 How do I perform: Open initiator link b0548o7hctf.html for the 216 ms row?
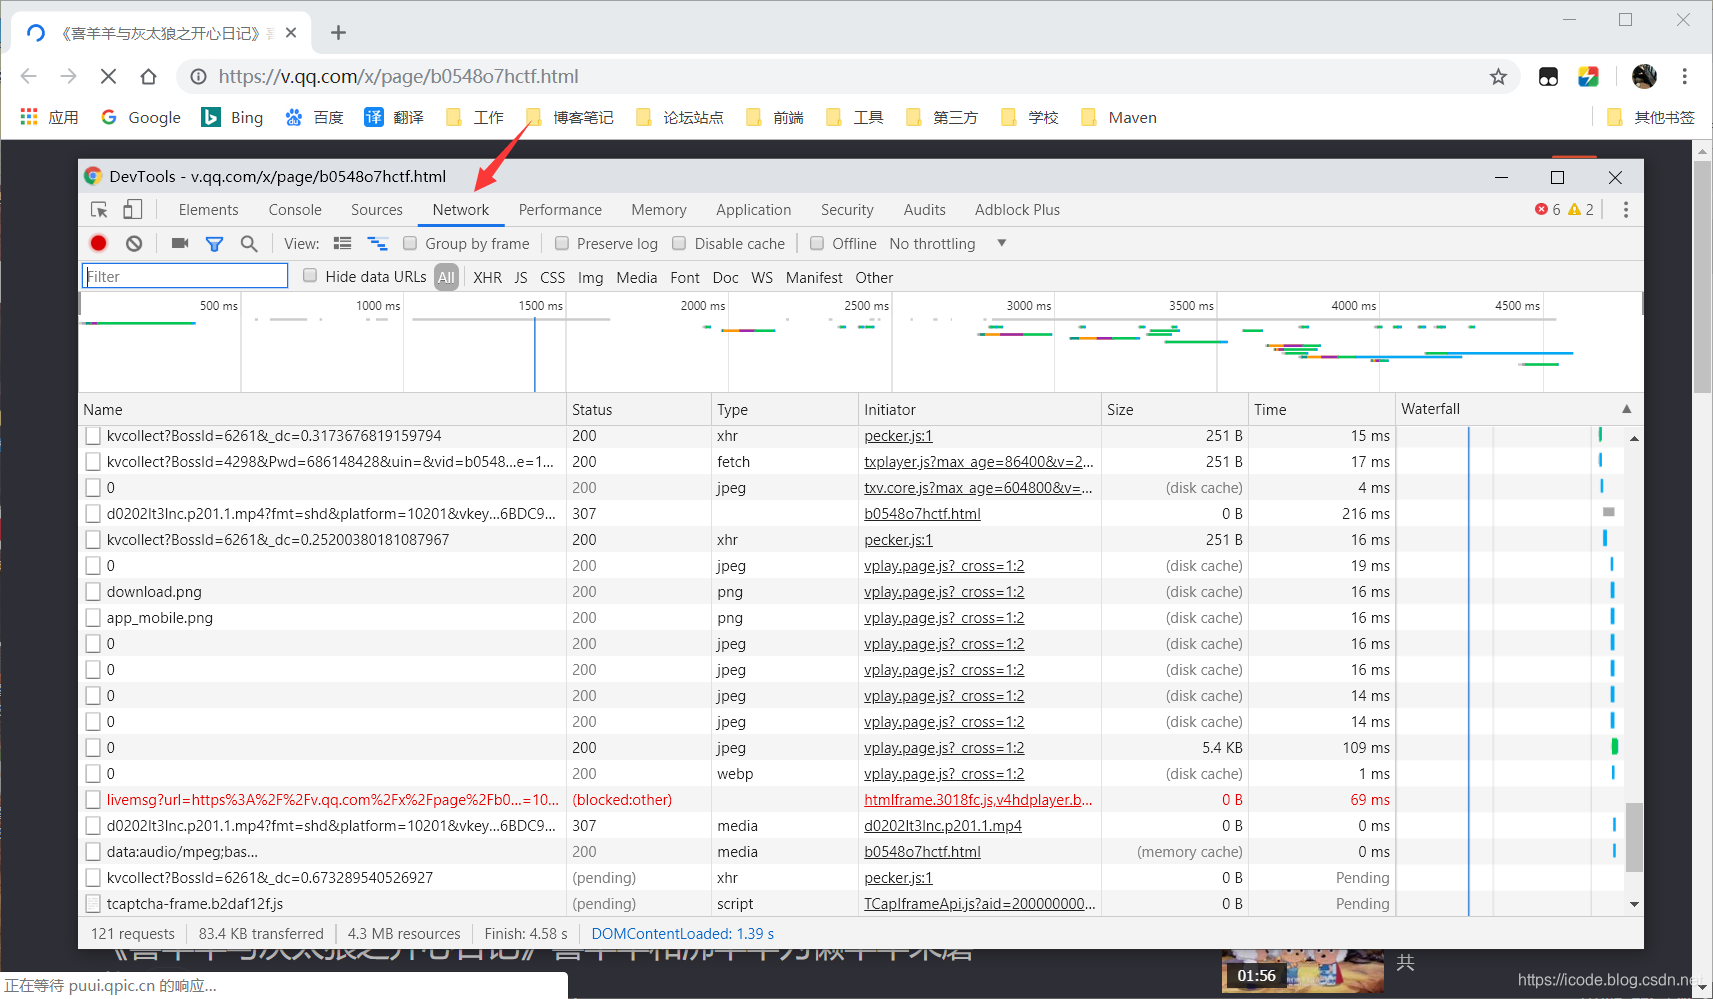click(x=922, y=514)
